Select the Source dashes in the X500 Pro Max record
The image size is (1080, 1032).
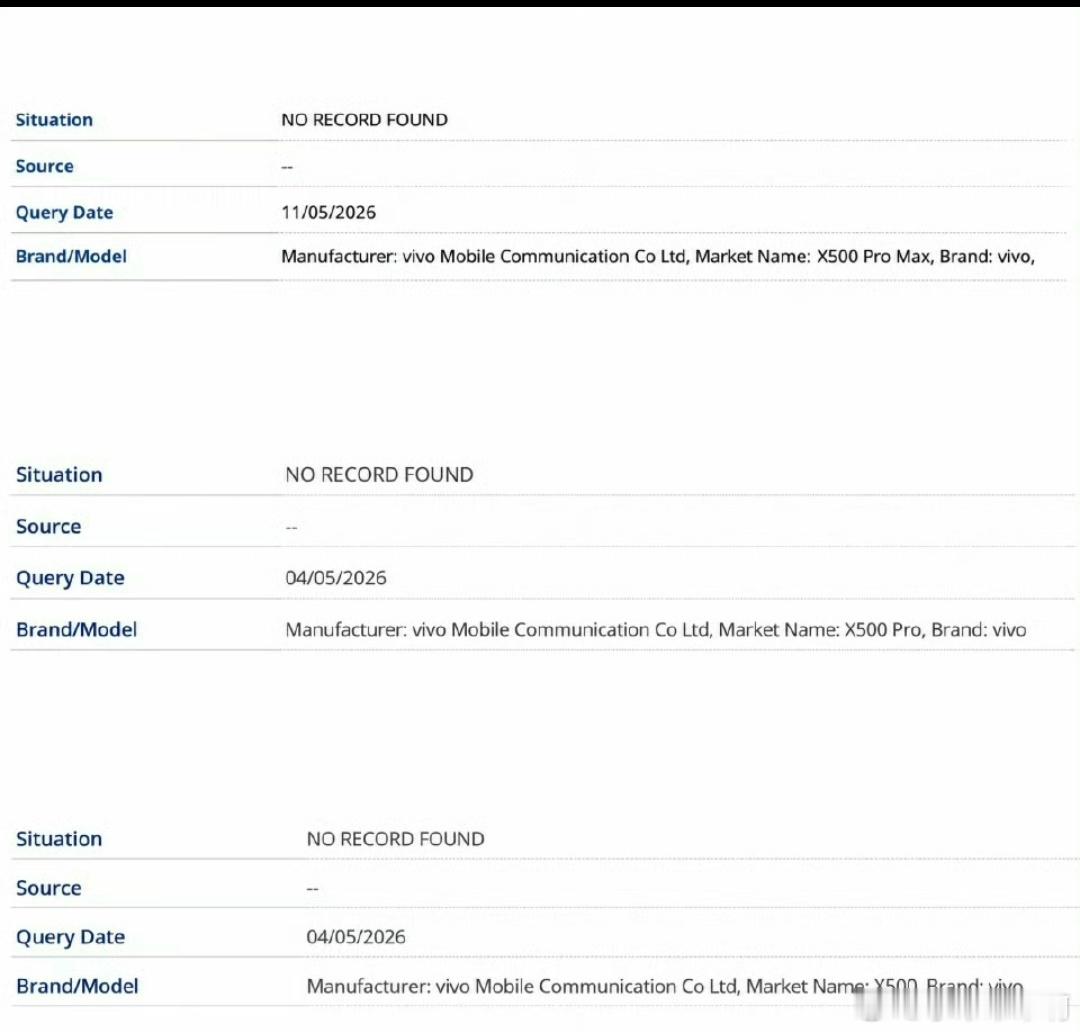click(287, 167)
